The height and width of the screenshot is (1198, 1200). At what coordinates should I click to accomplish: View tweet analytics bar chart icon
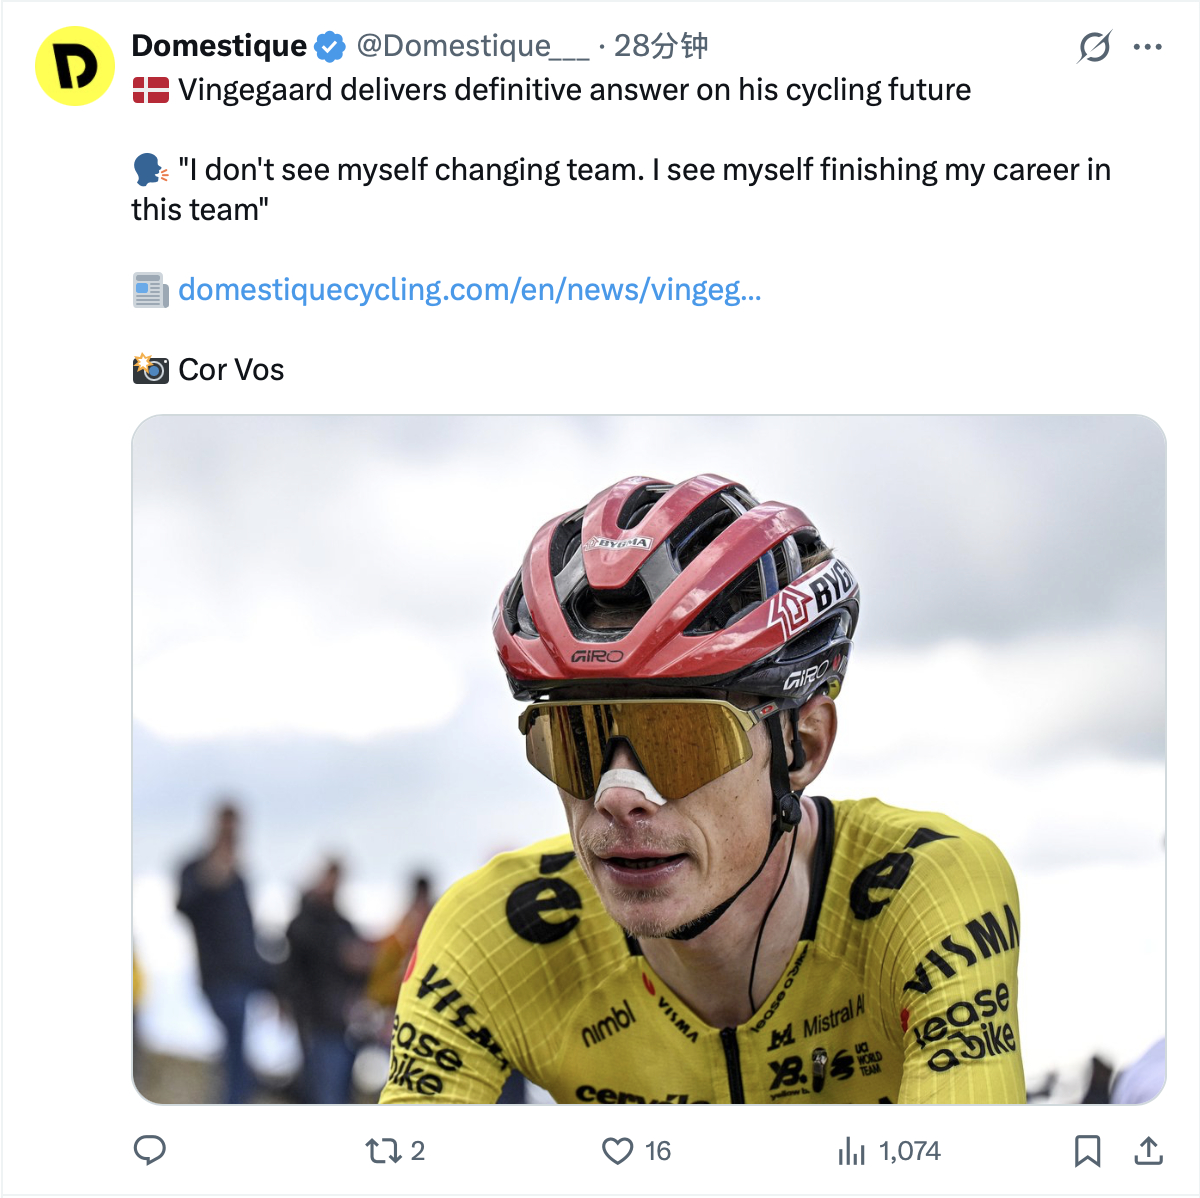(x=851, y=1151)
